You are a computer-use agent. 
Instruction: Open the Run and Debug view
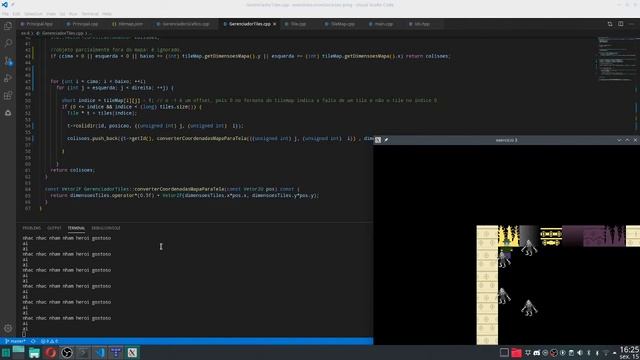(8, 78)
